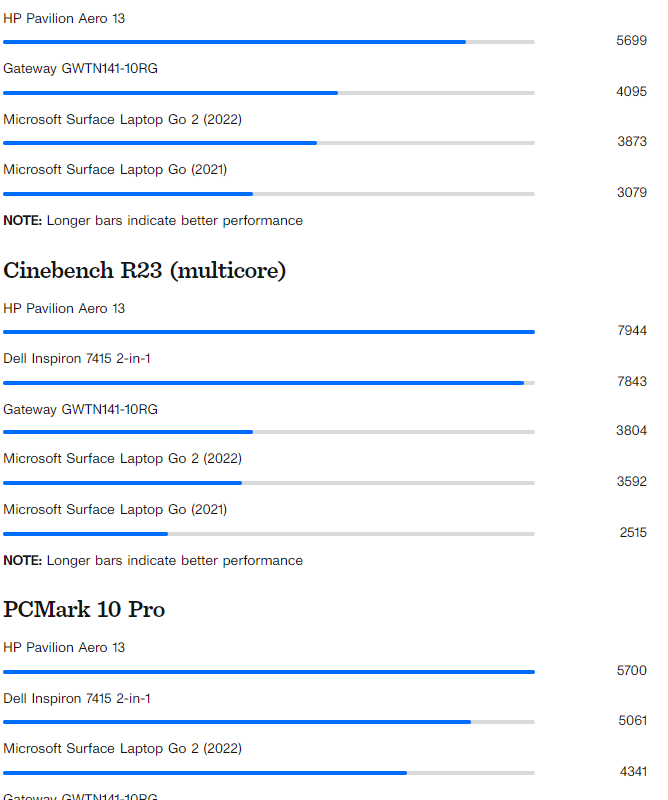Click the Gateway bar with score 4095
Image resolution: width=668 pixels, height=800 pixels.
click(x=170, y=93)
